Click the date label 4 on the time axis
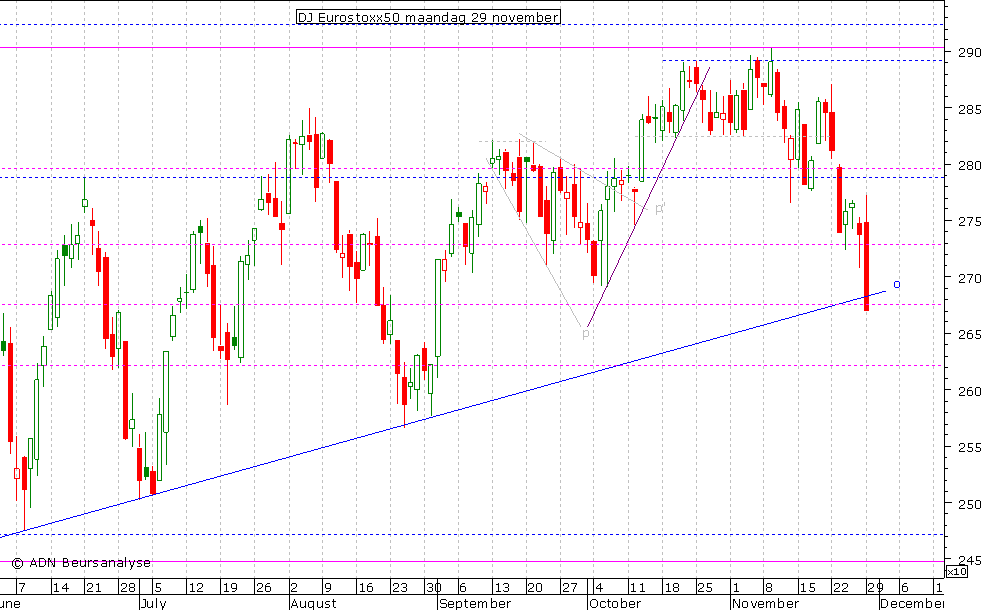985x610 pixels. (x=599, y=587)
